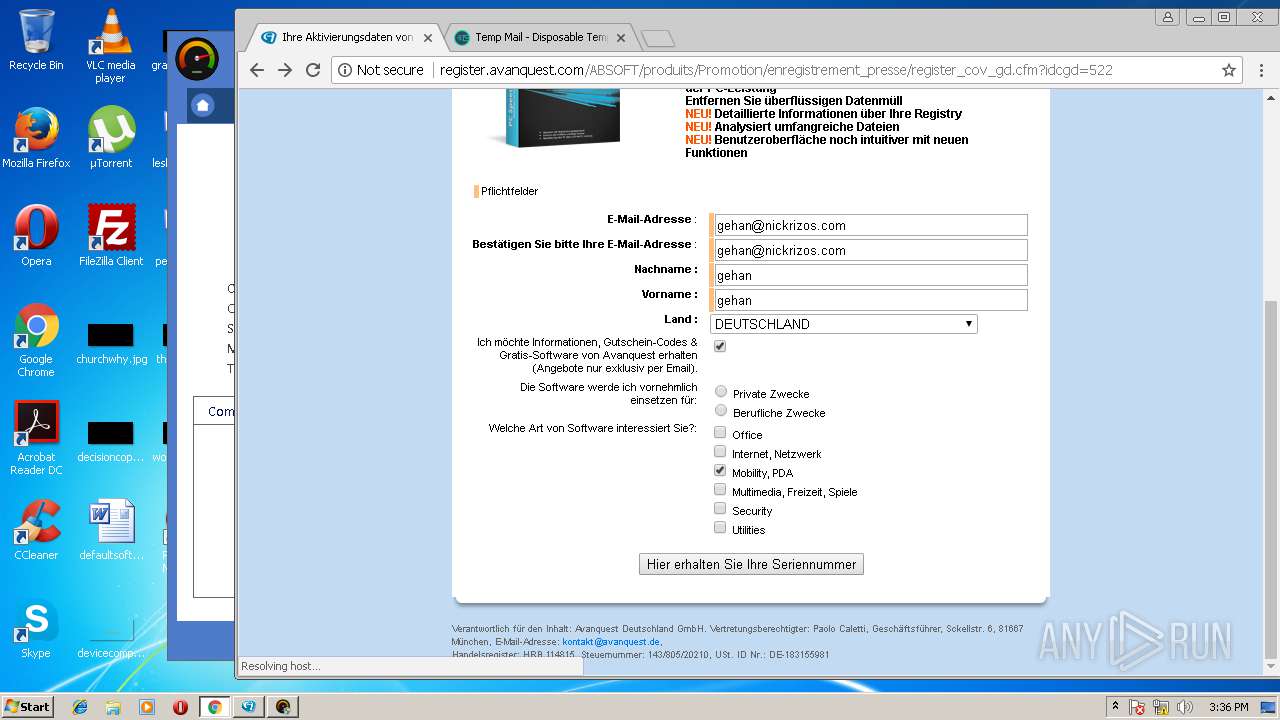Open volume control in system tray
The height and width of the screenshot is (720, 1280).
point(1186,707)
